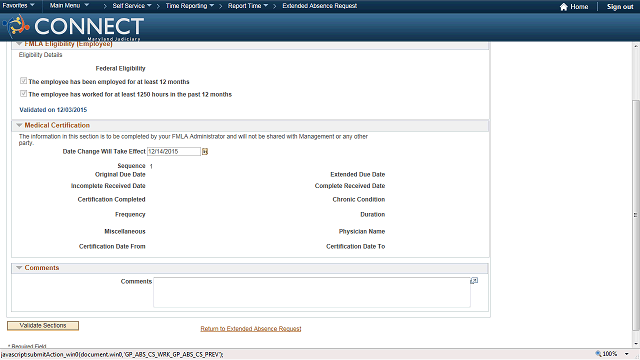
Task: Click the 'Miscellaneous' label
Action: (125, 231)
